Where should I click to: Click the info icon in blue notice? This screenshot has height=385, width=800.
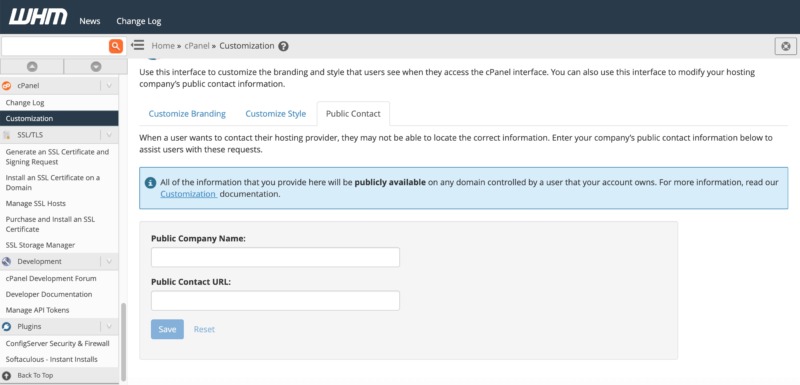(x=150, y=183)
